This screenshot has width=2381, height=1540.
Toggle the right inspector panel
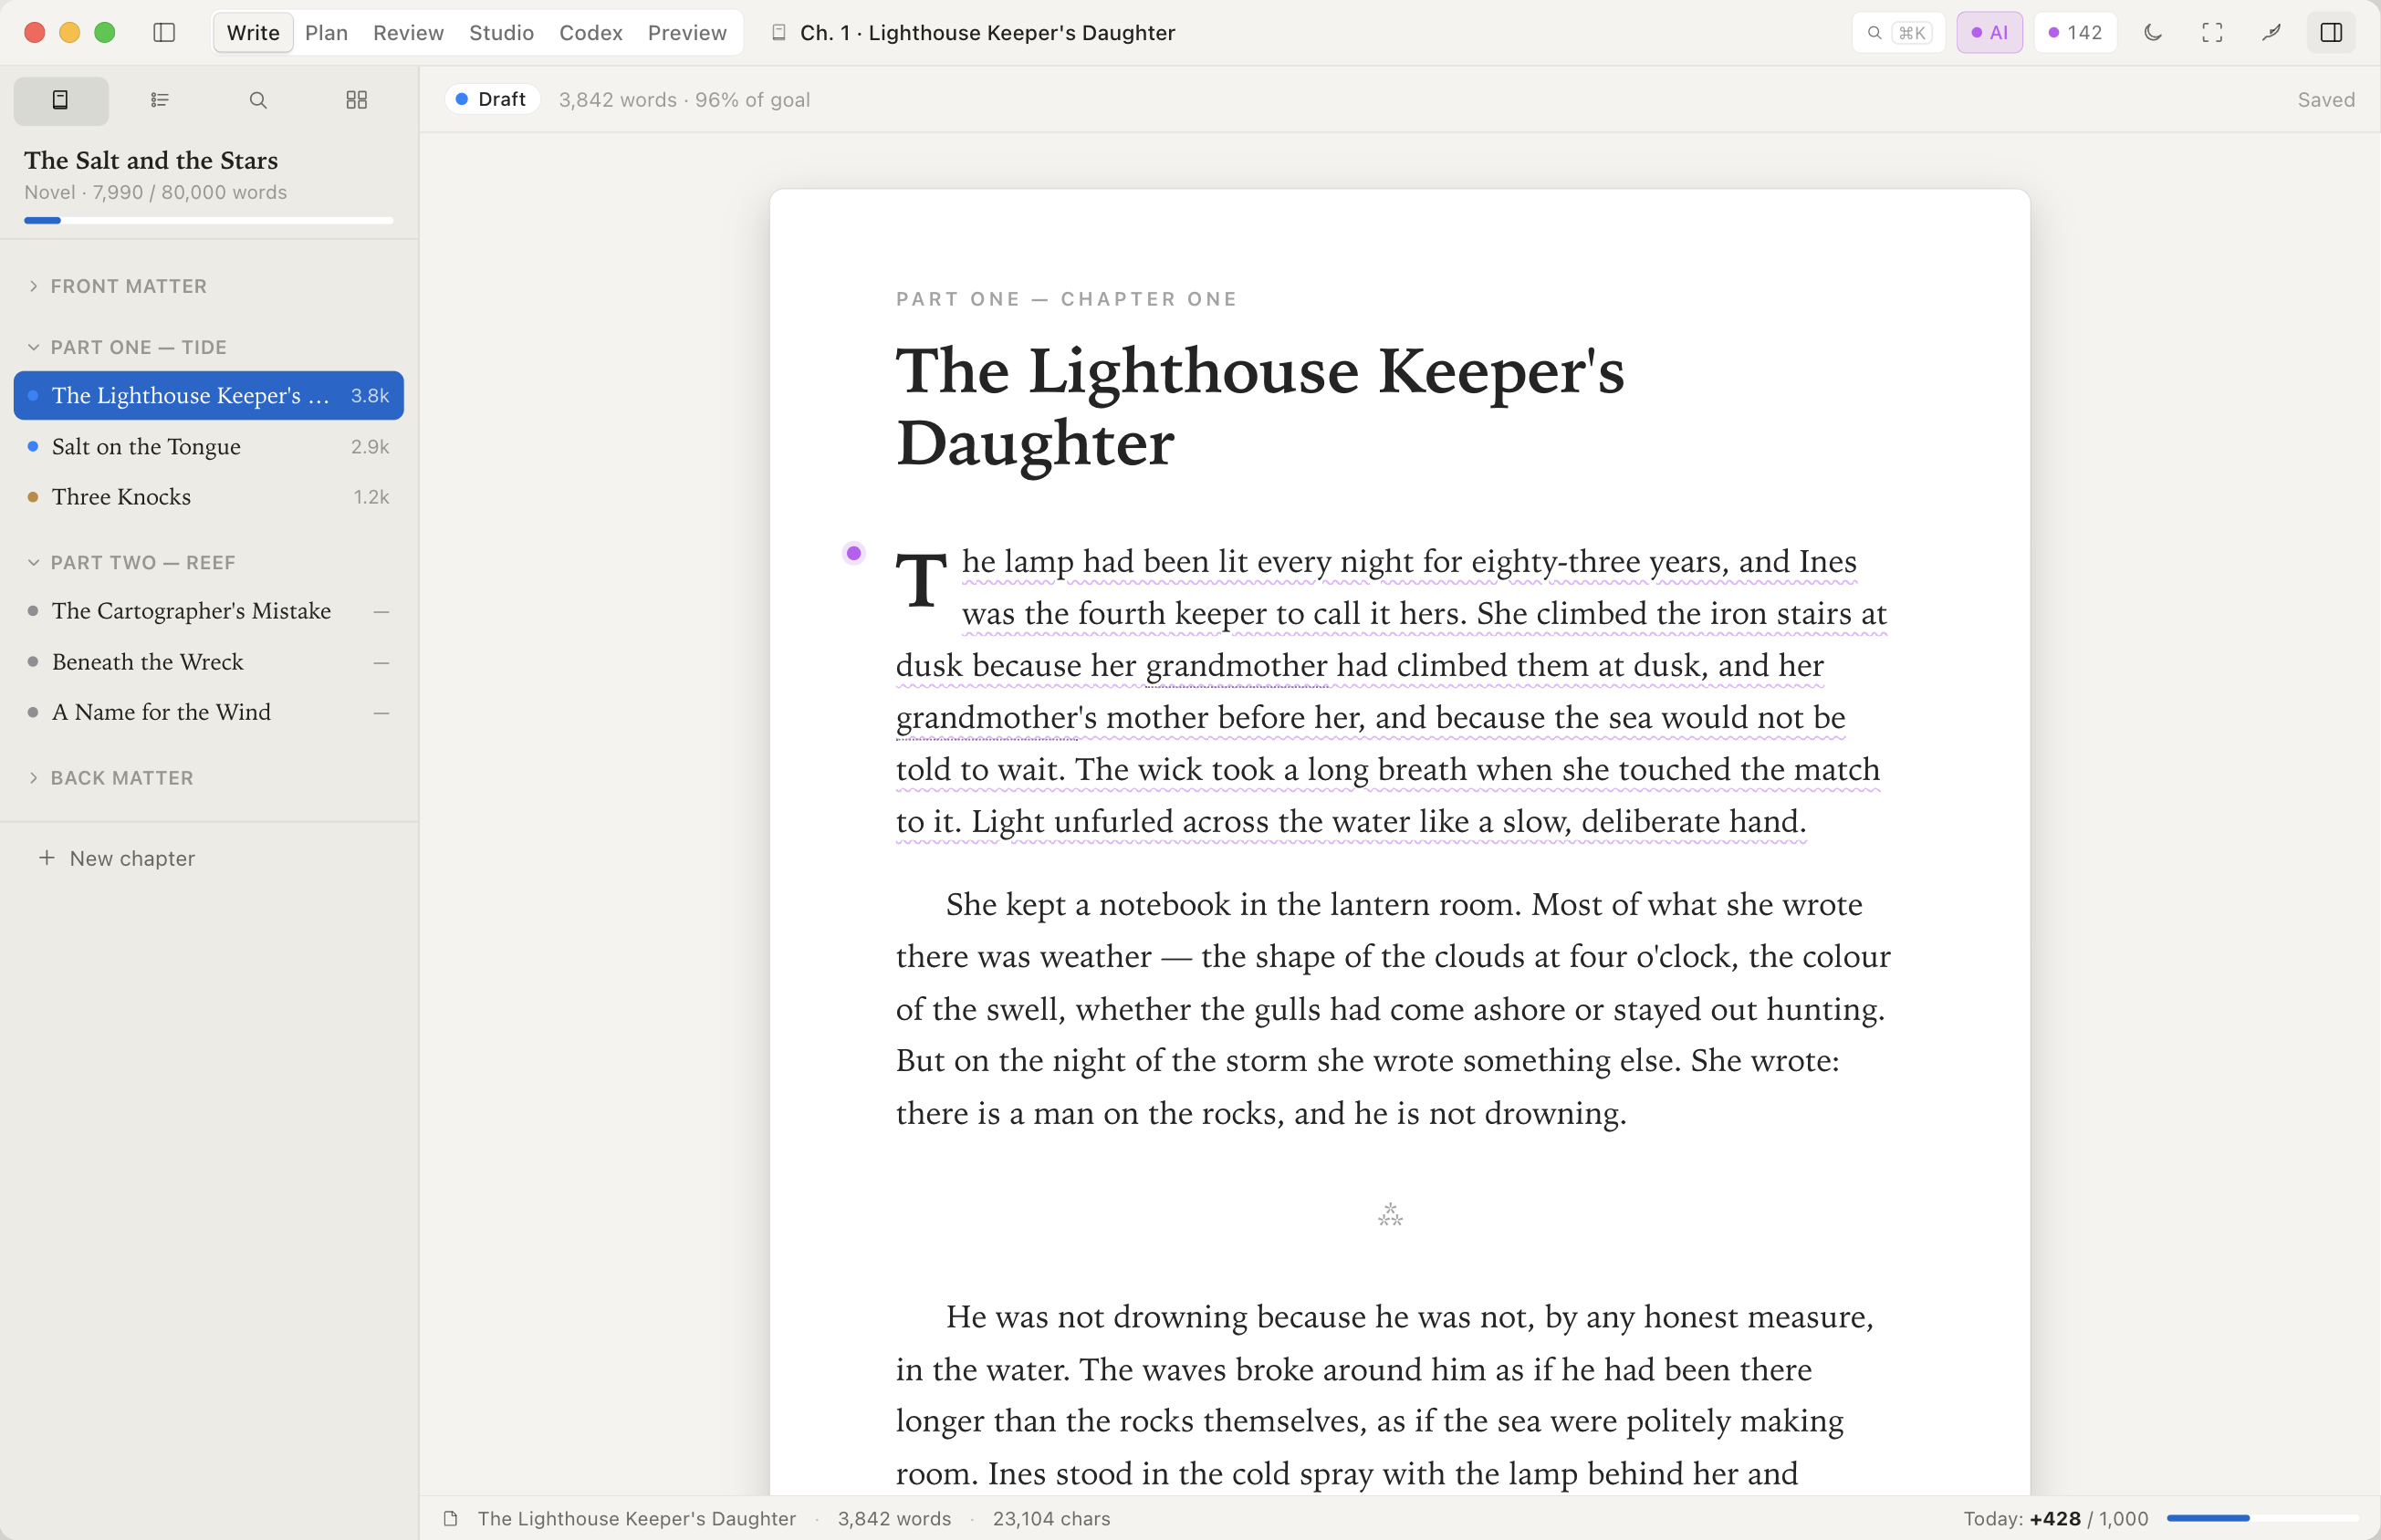(x=2331, y=33)
